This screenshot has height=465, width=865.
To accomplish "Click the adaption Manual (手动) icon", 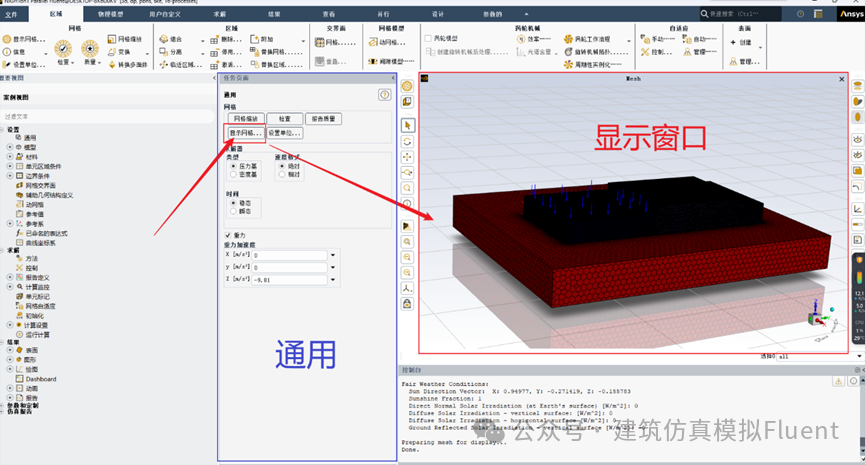I will 645,39.
